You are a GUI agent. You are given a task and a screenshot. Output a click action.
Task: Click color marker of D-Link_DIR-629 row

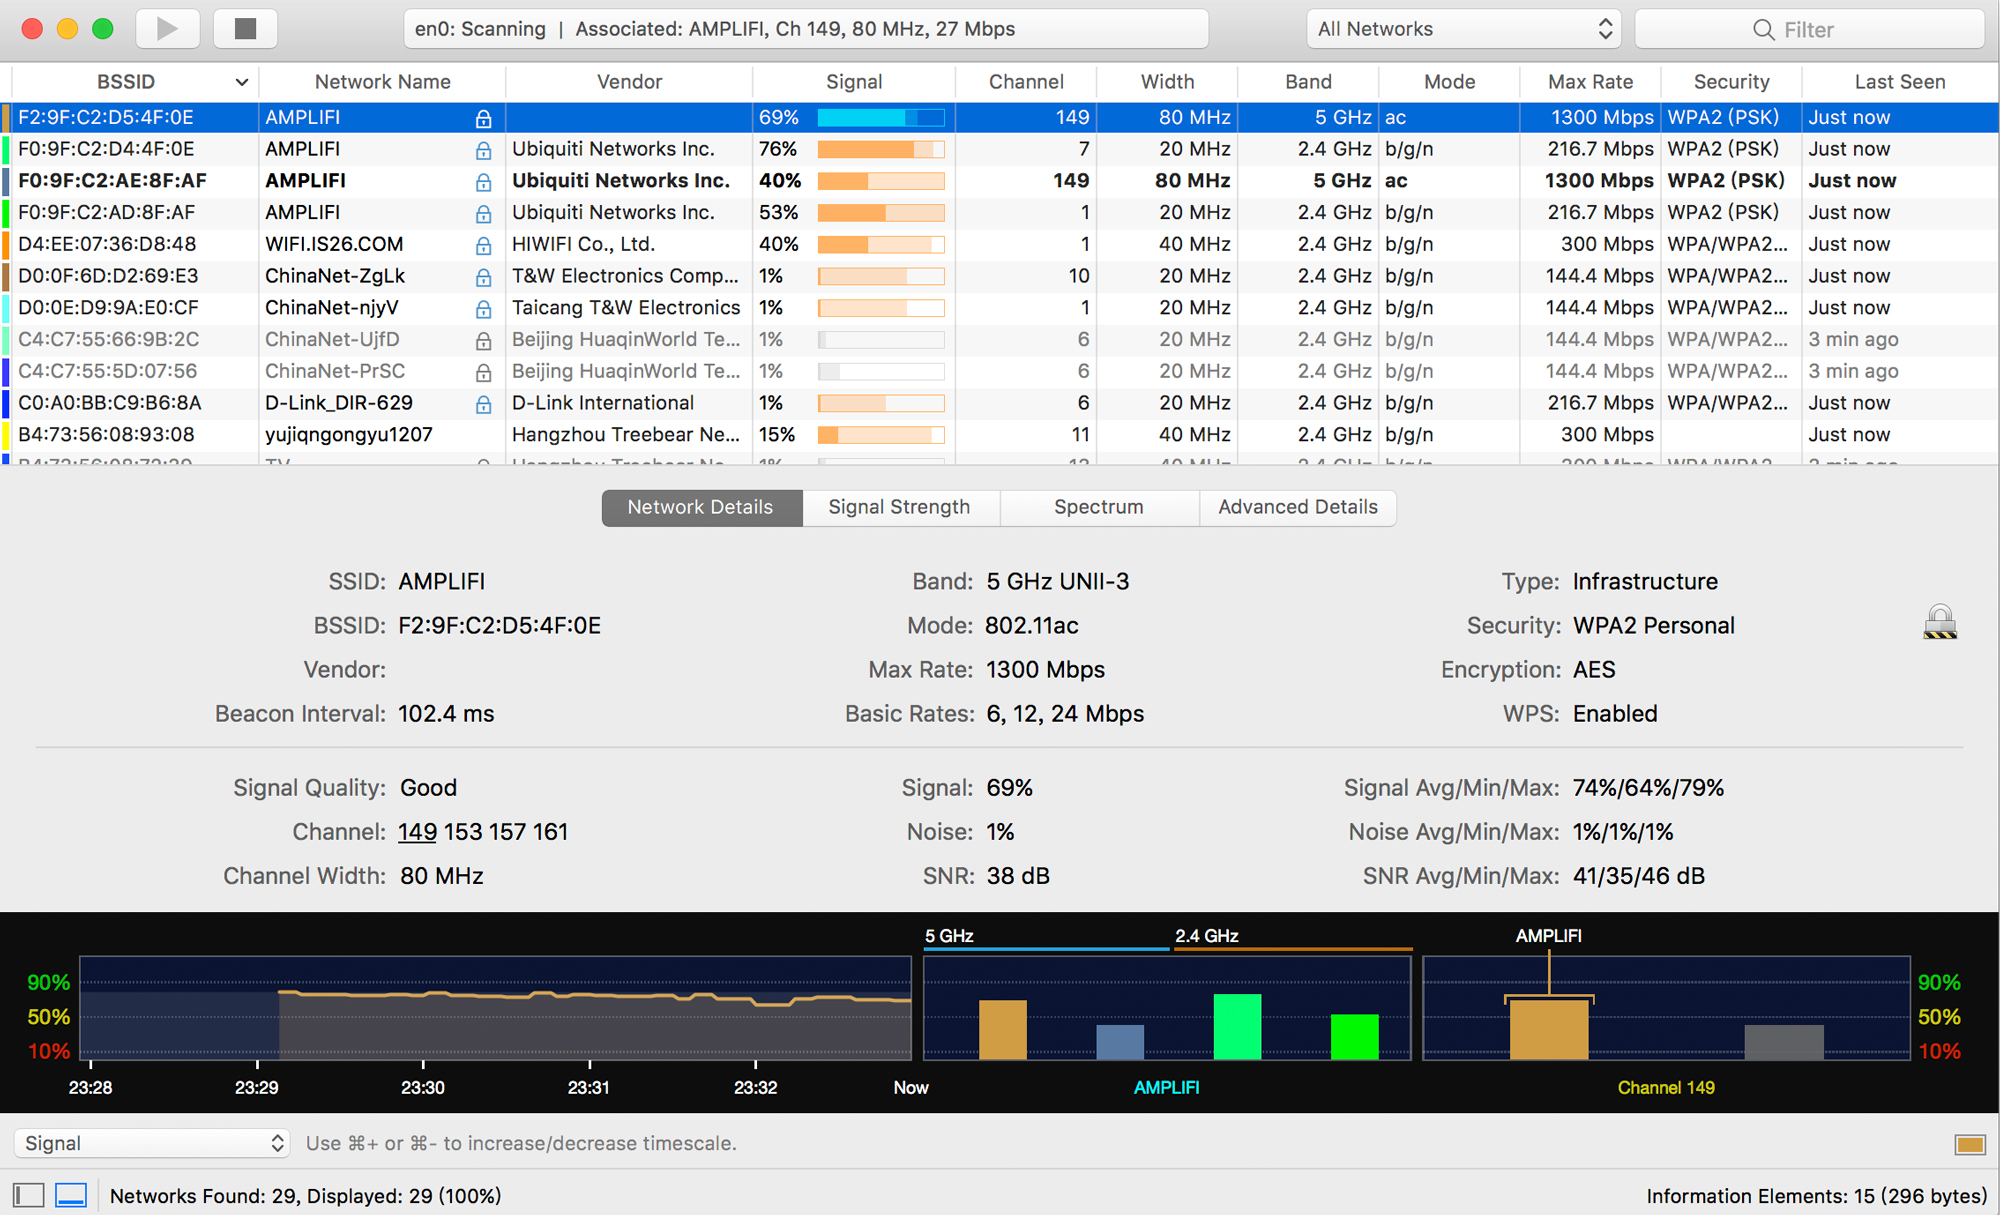(x=6, y=403)
